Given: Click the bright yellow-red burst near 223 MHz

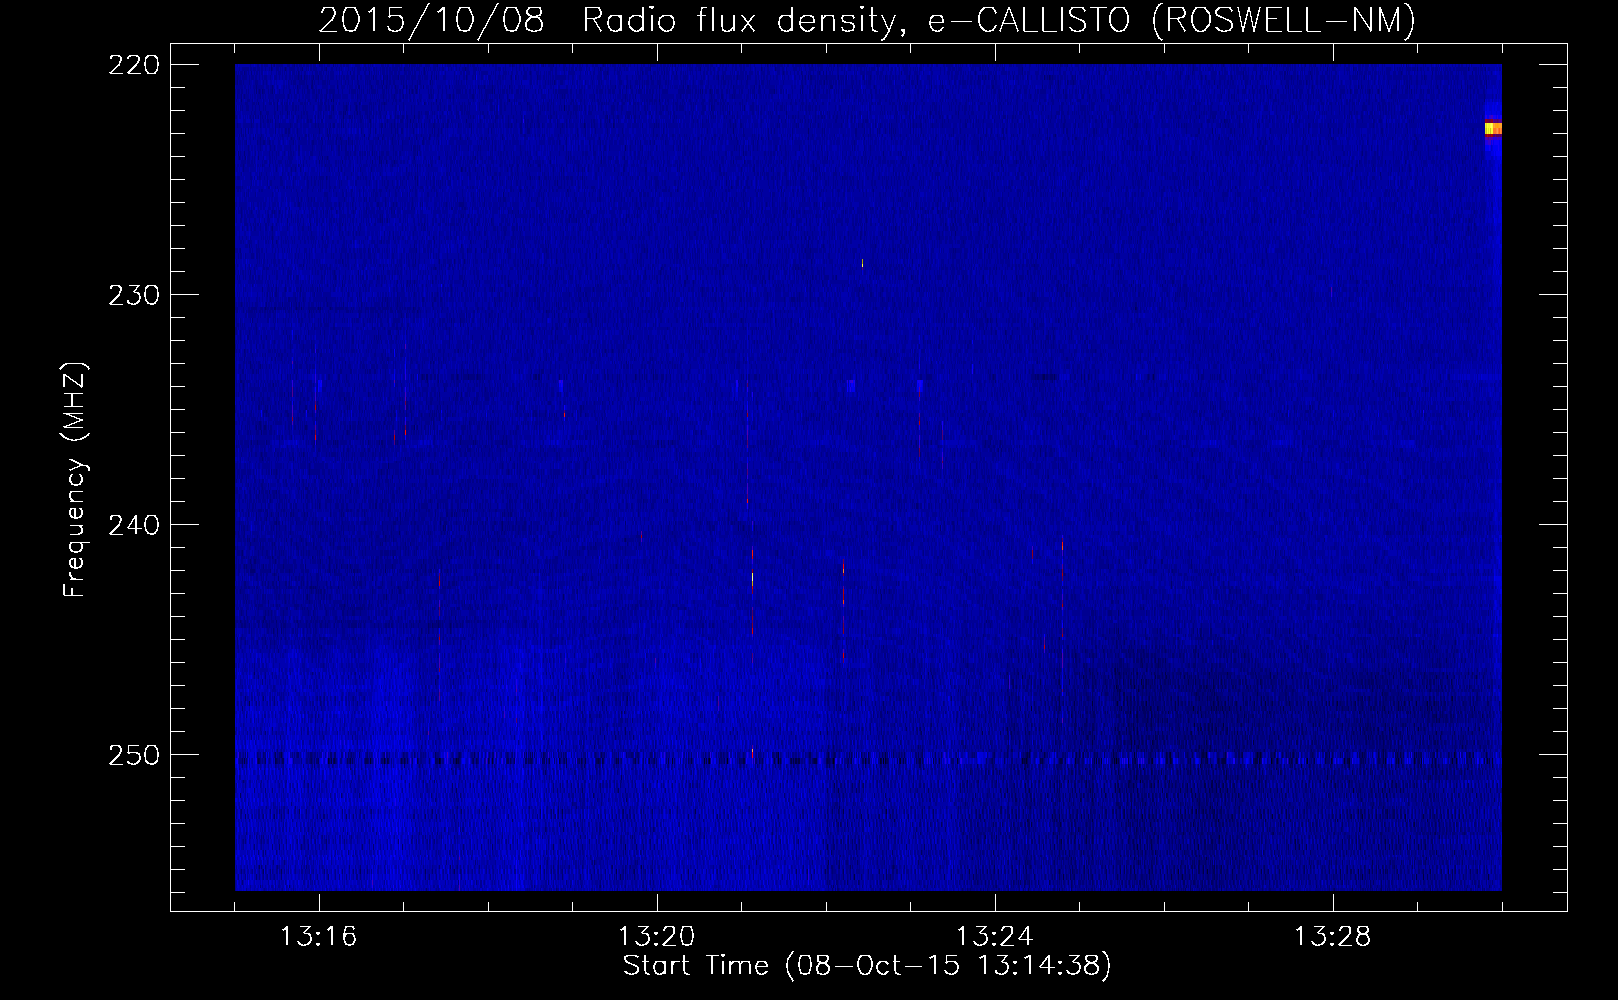Looking at the screenshot, I should click(x=1493, y=128).
